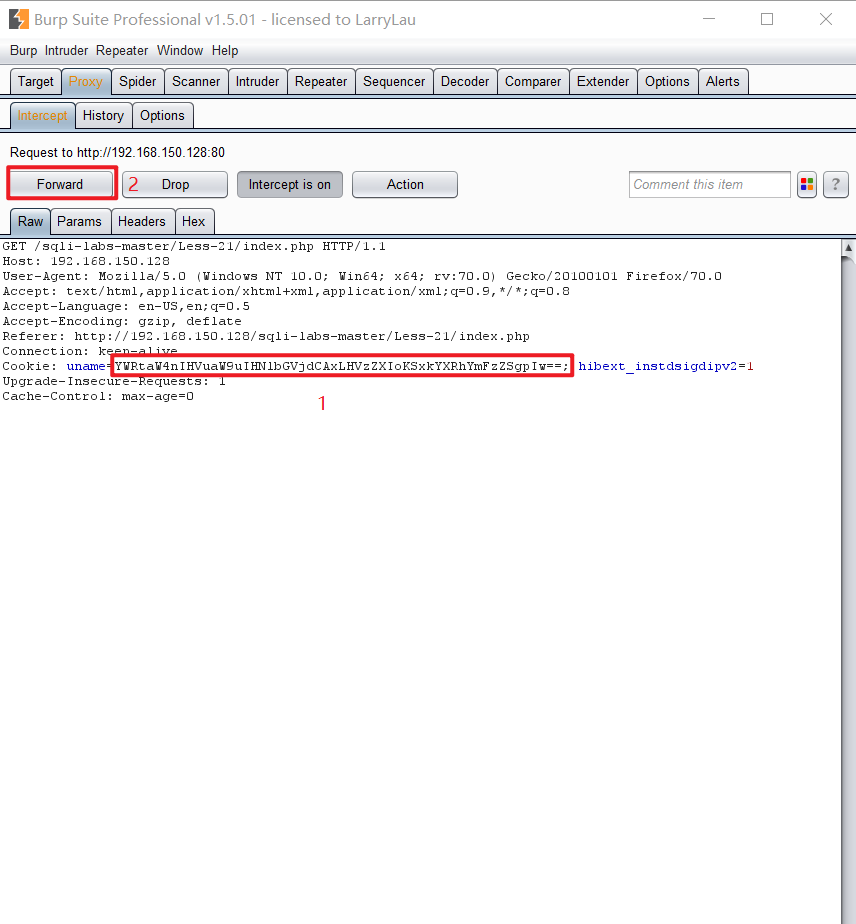
Task: Select the Raw request view tab
Action: pyautogui.click(x=30, y=222)
